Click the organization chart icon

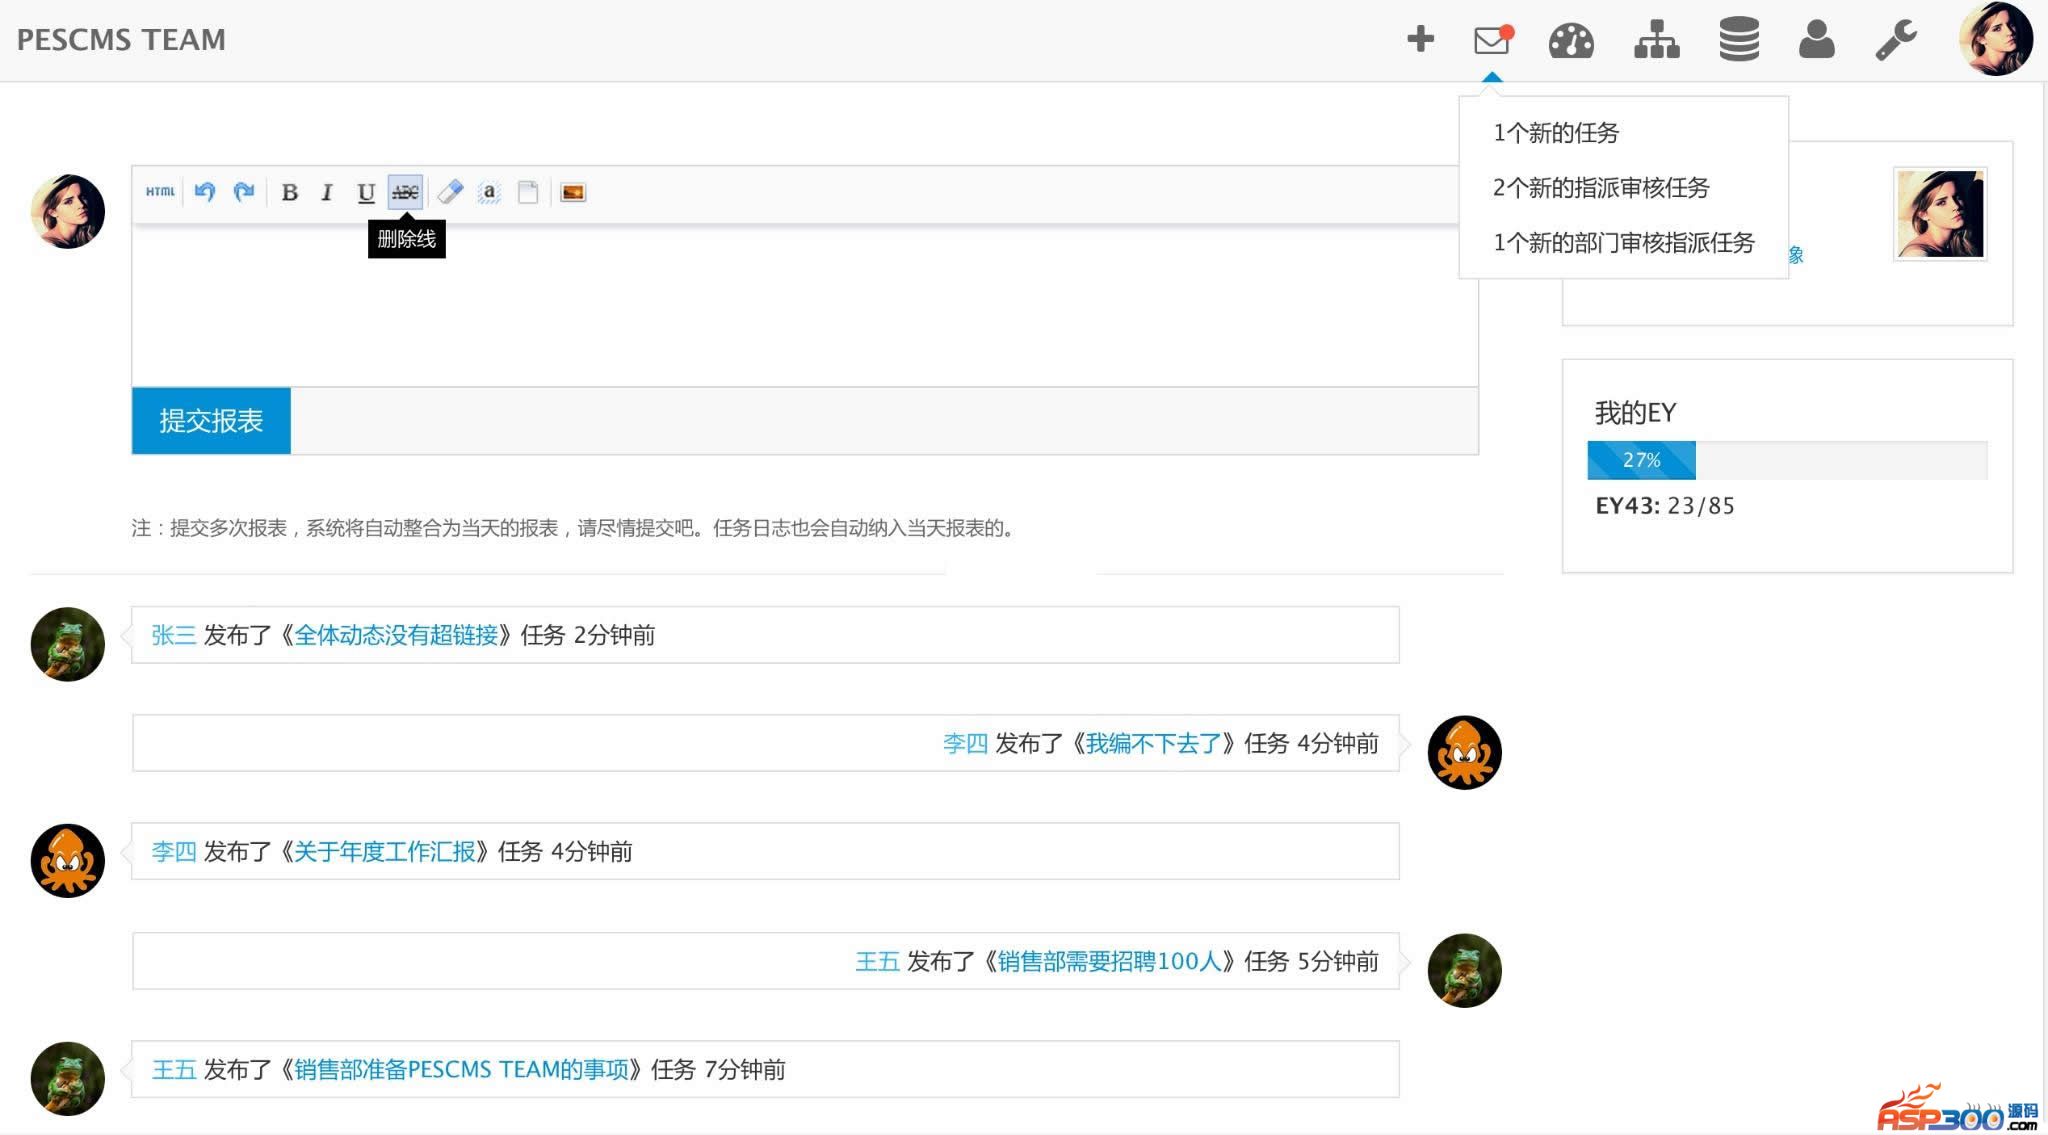1656,41
